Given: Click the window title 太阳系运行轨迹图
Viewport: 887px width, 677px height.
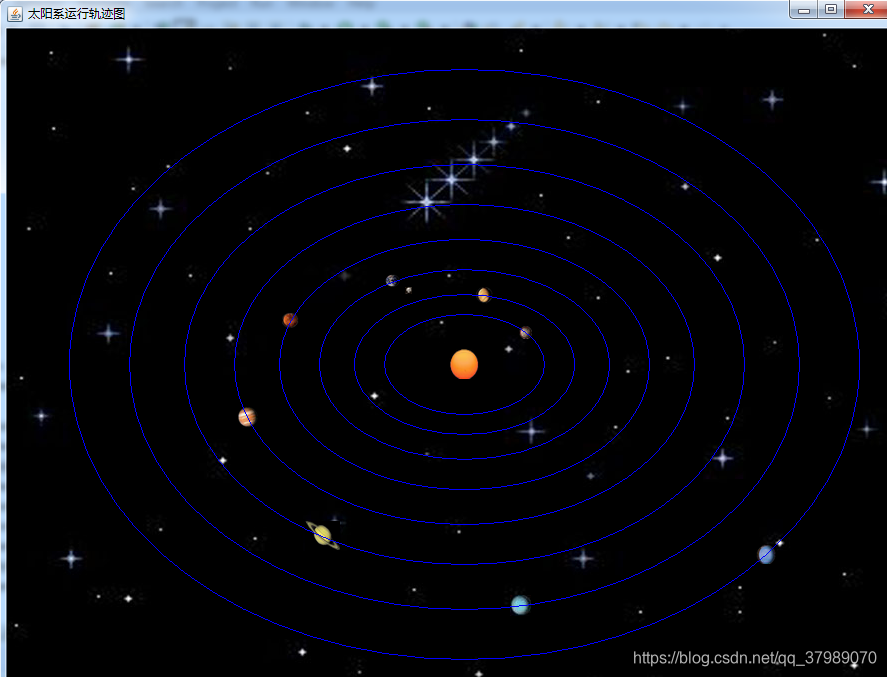Looking at the screenshot, I should click(x=76, y=14).
